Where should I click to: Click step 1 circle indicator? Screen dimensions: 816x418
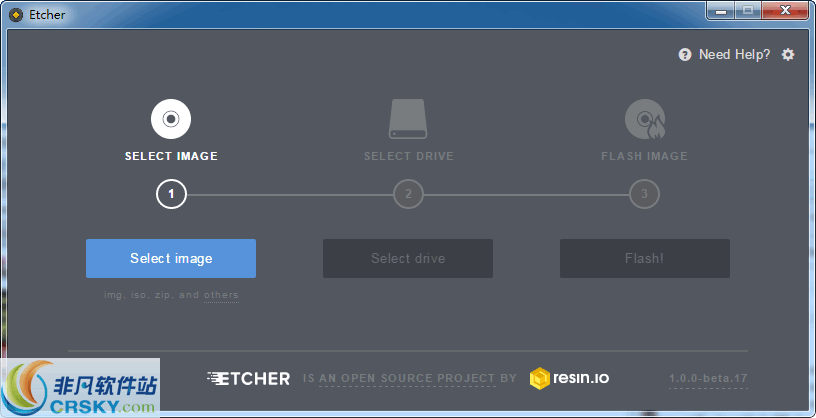pyautogui.click(x=171, y=194)
